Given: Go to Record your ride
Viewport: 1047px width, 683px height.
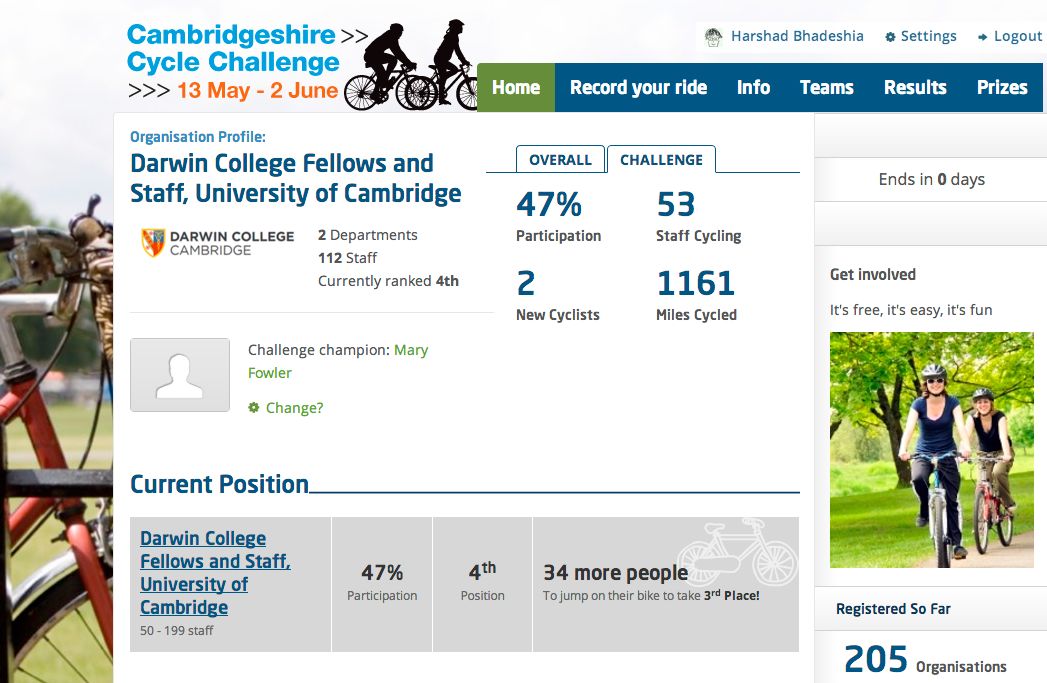Looking at the screenshot, I should point(638,88).
